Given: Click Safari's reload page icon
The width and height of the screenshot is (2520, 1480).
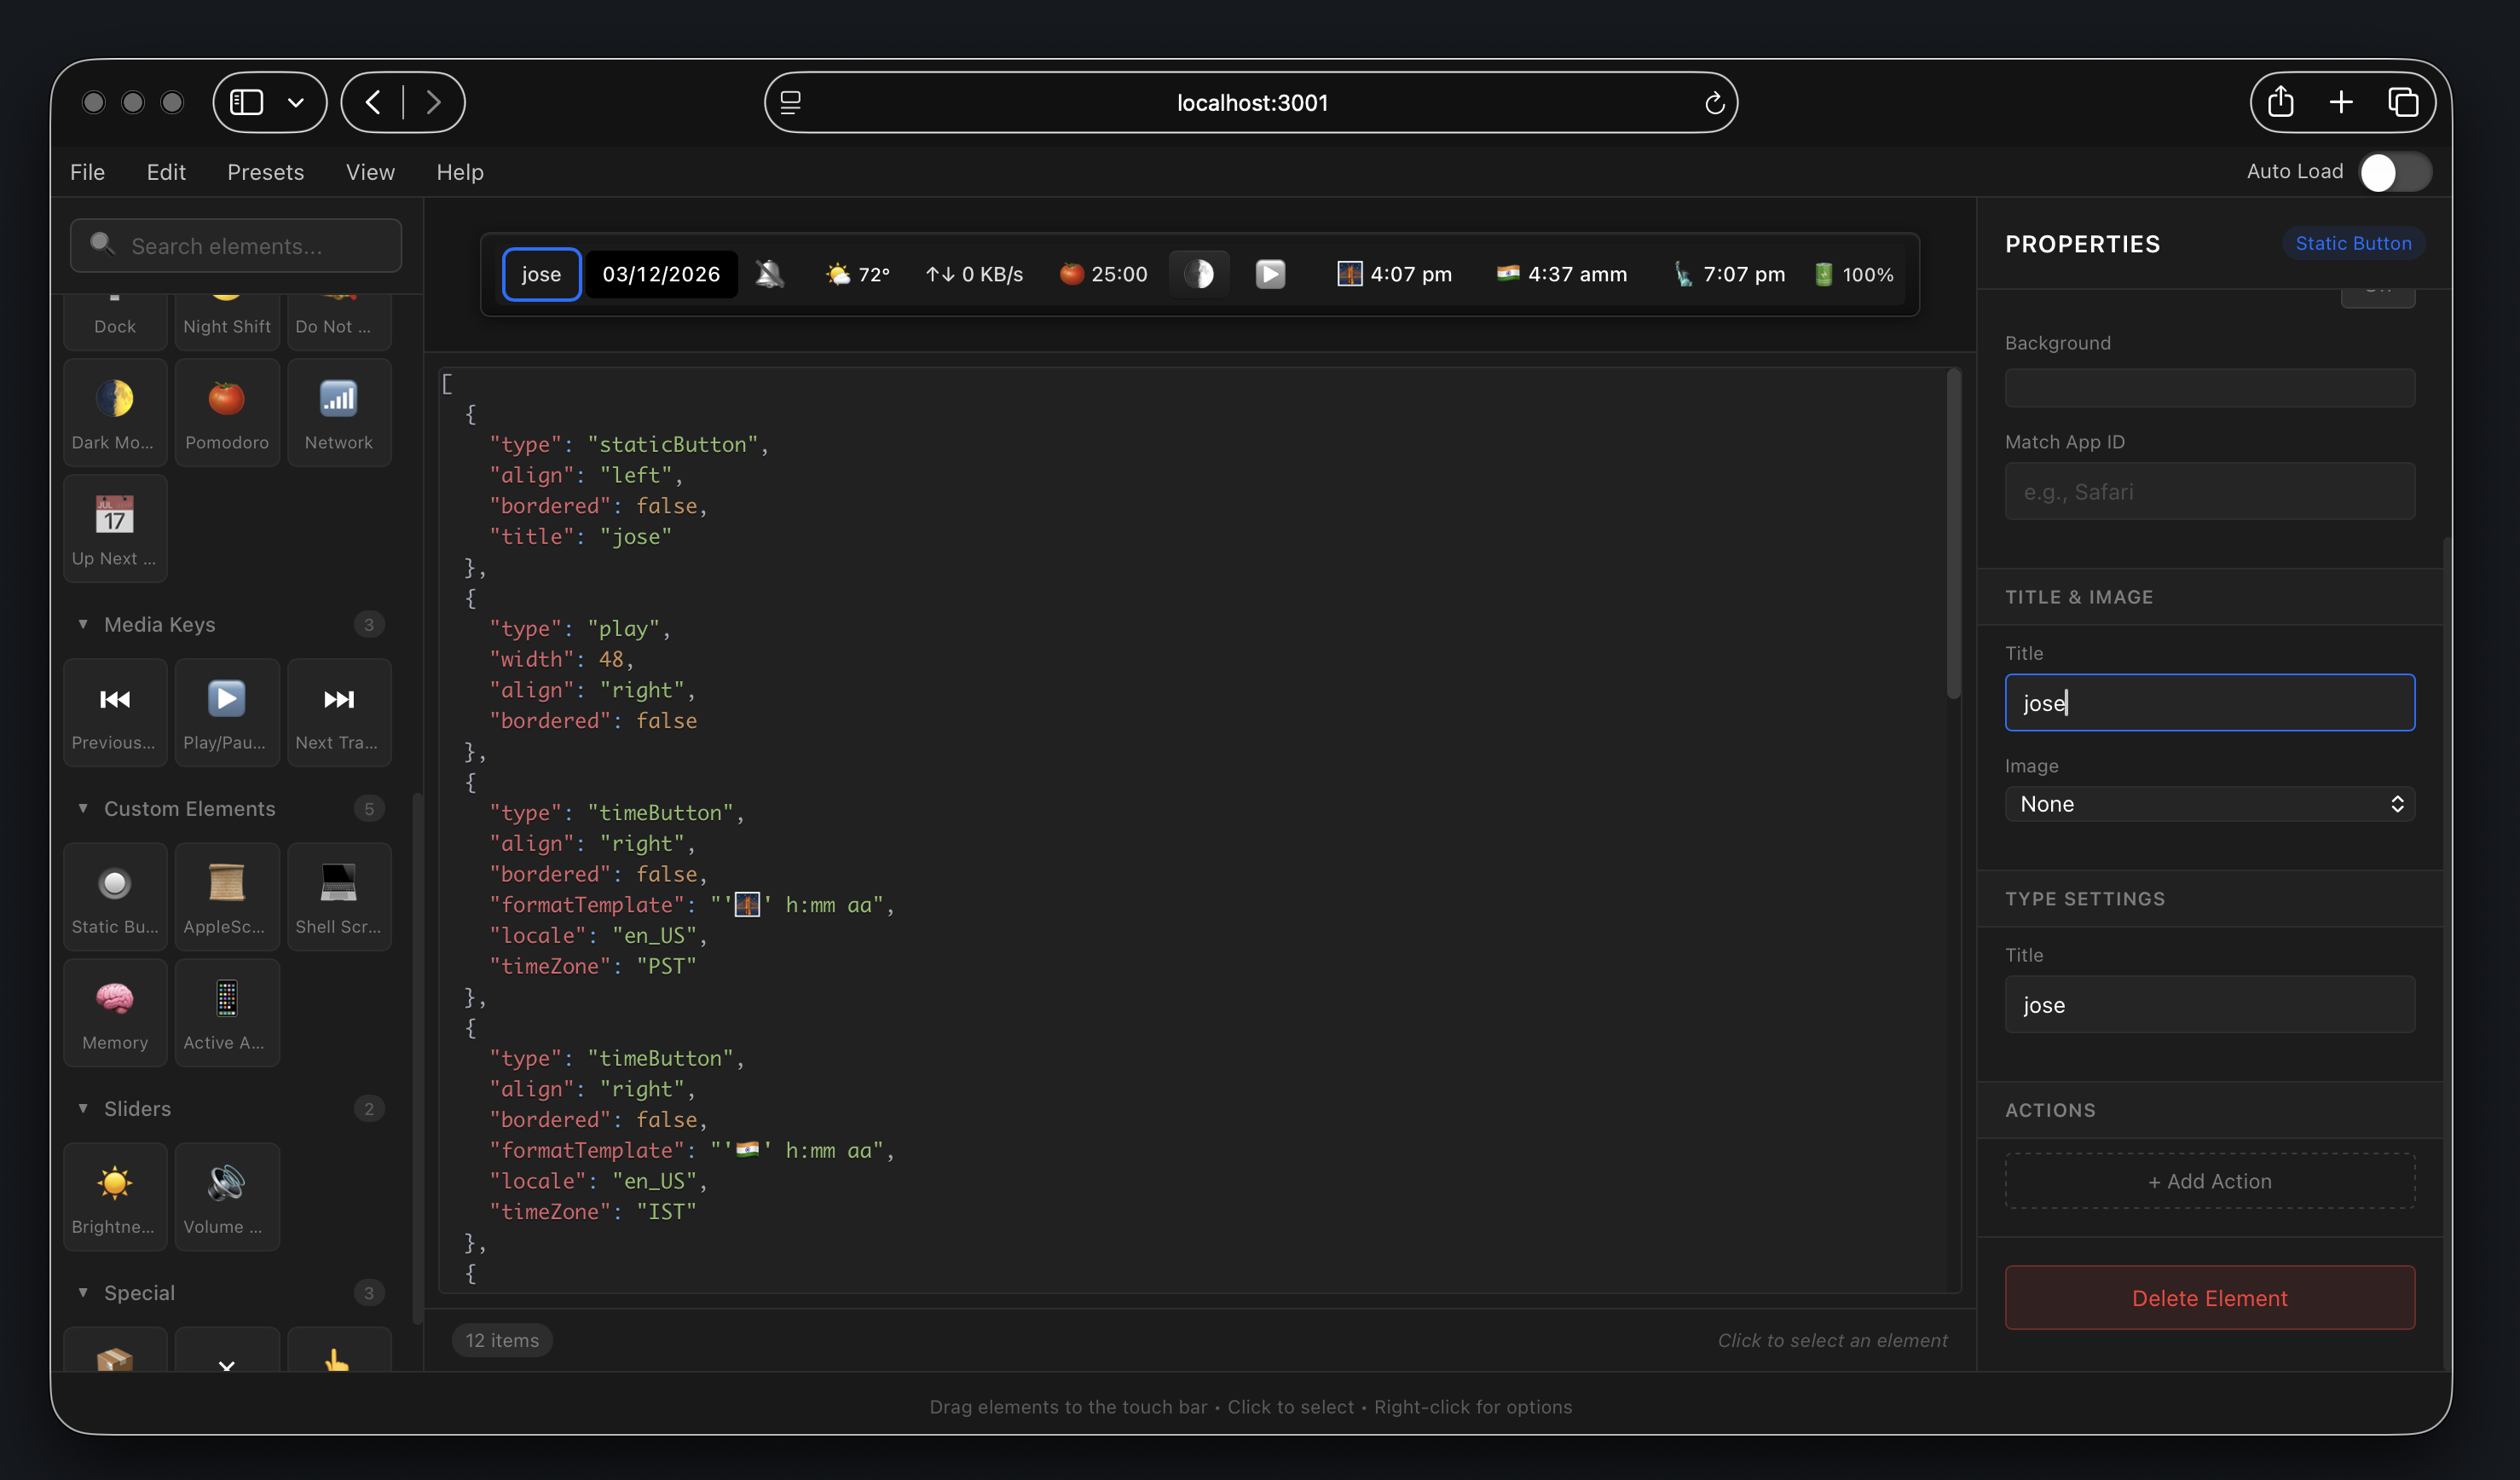Looking at the screenshot, I should (1714, 103).
